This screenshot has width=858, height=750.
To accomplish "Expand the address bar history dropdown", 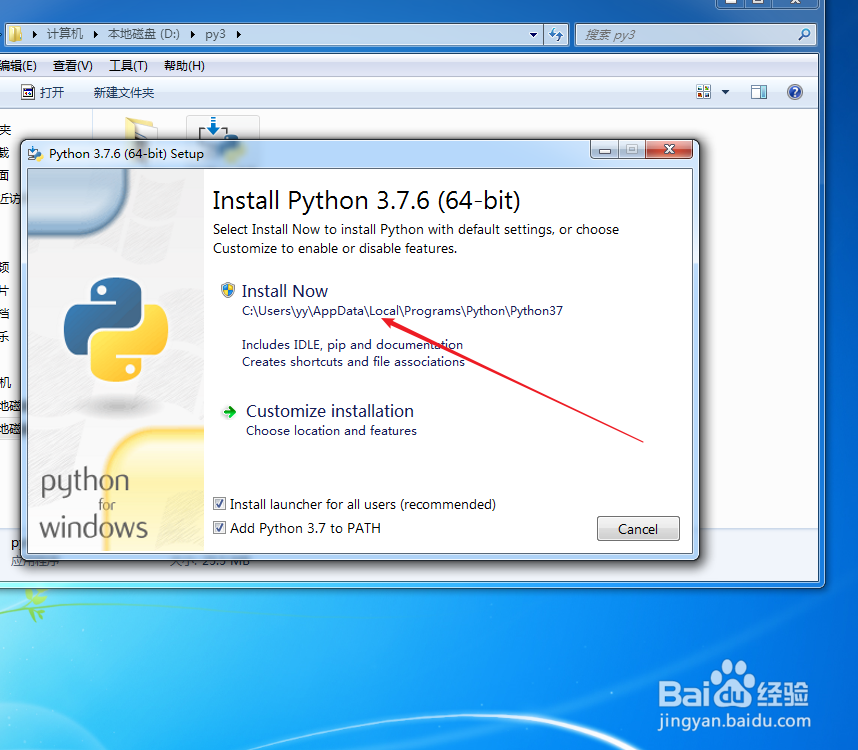I will pyautogui.click(x=533, y=34).
